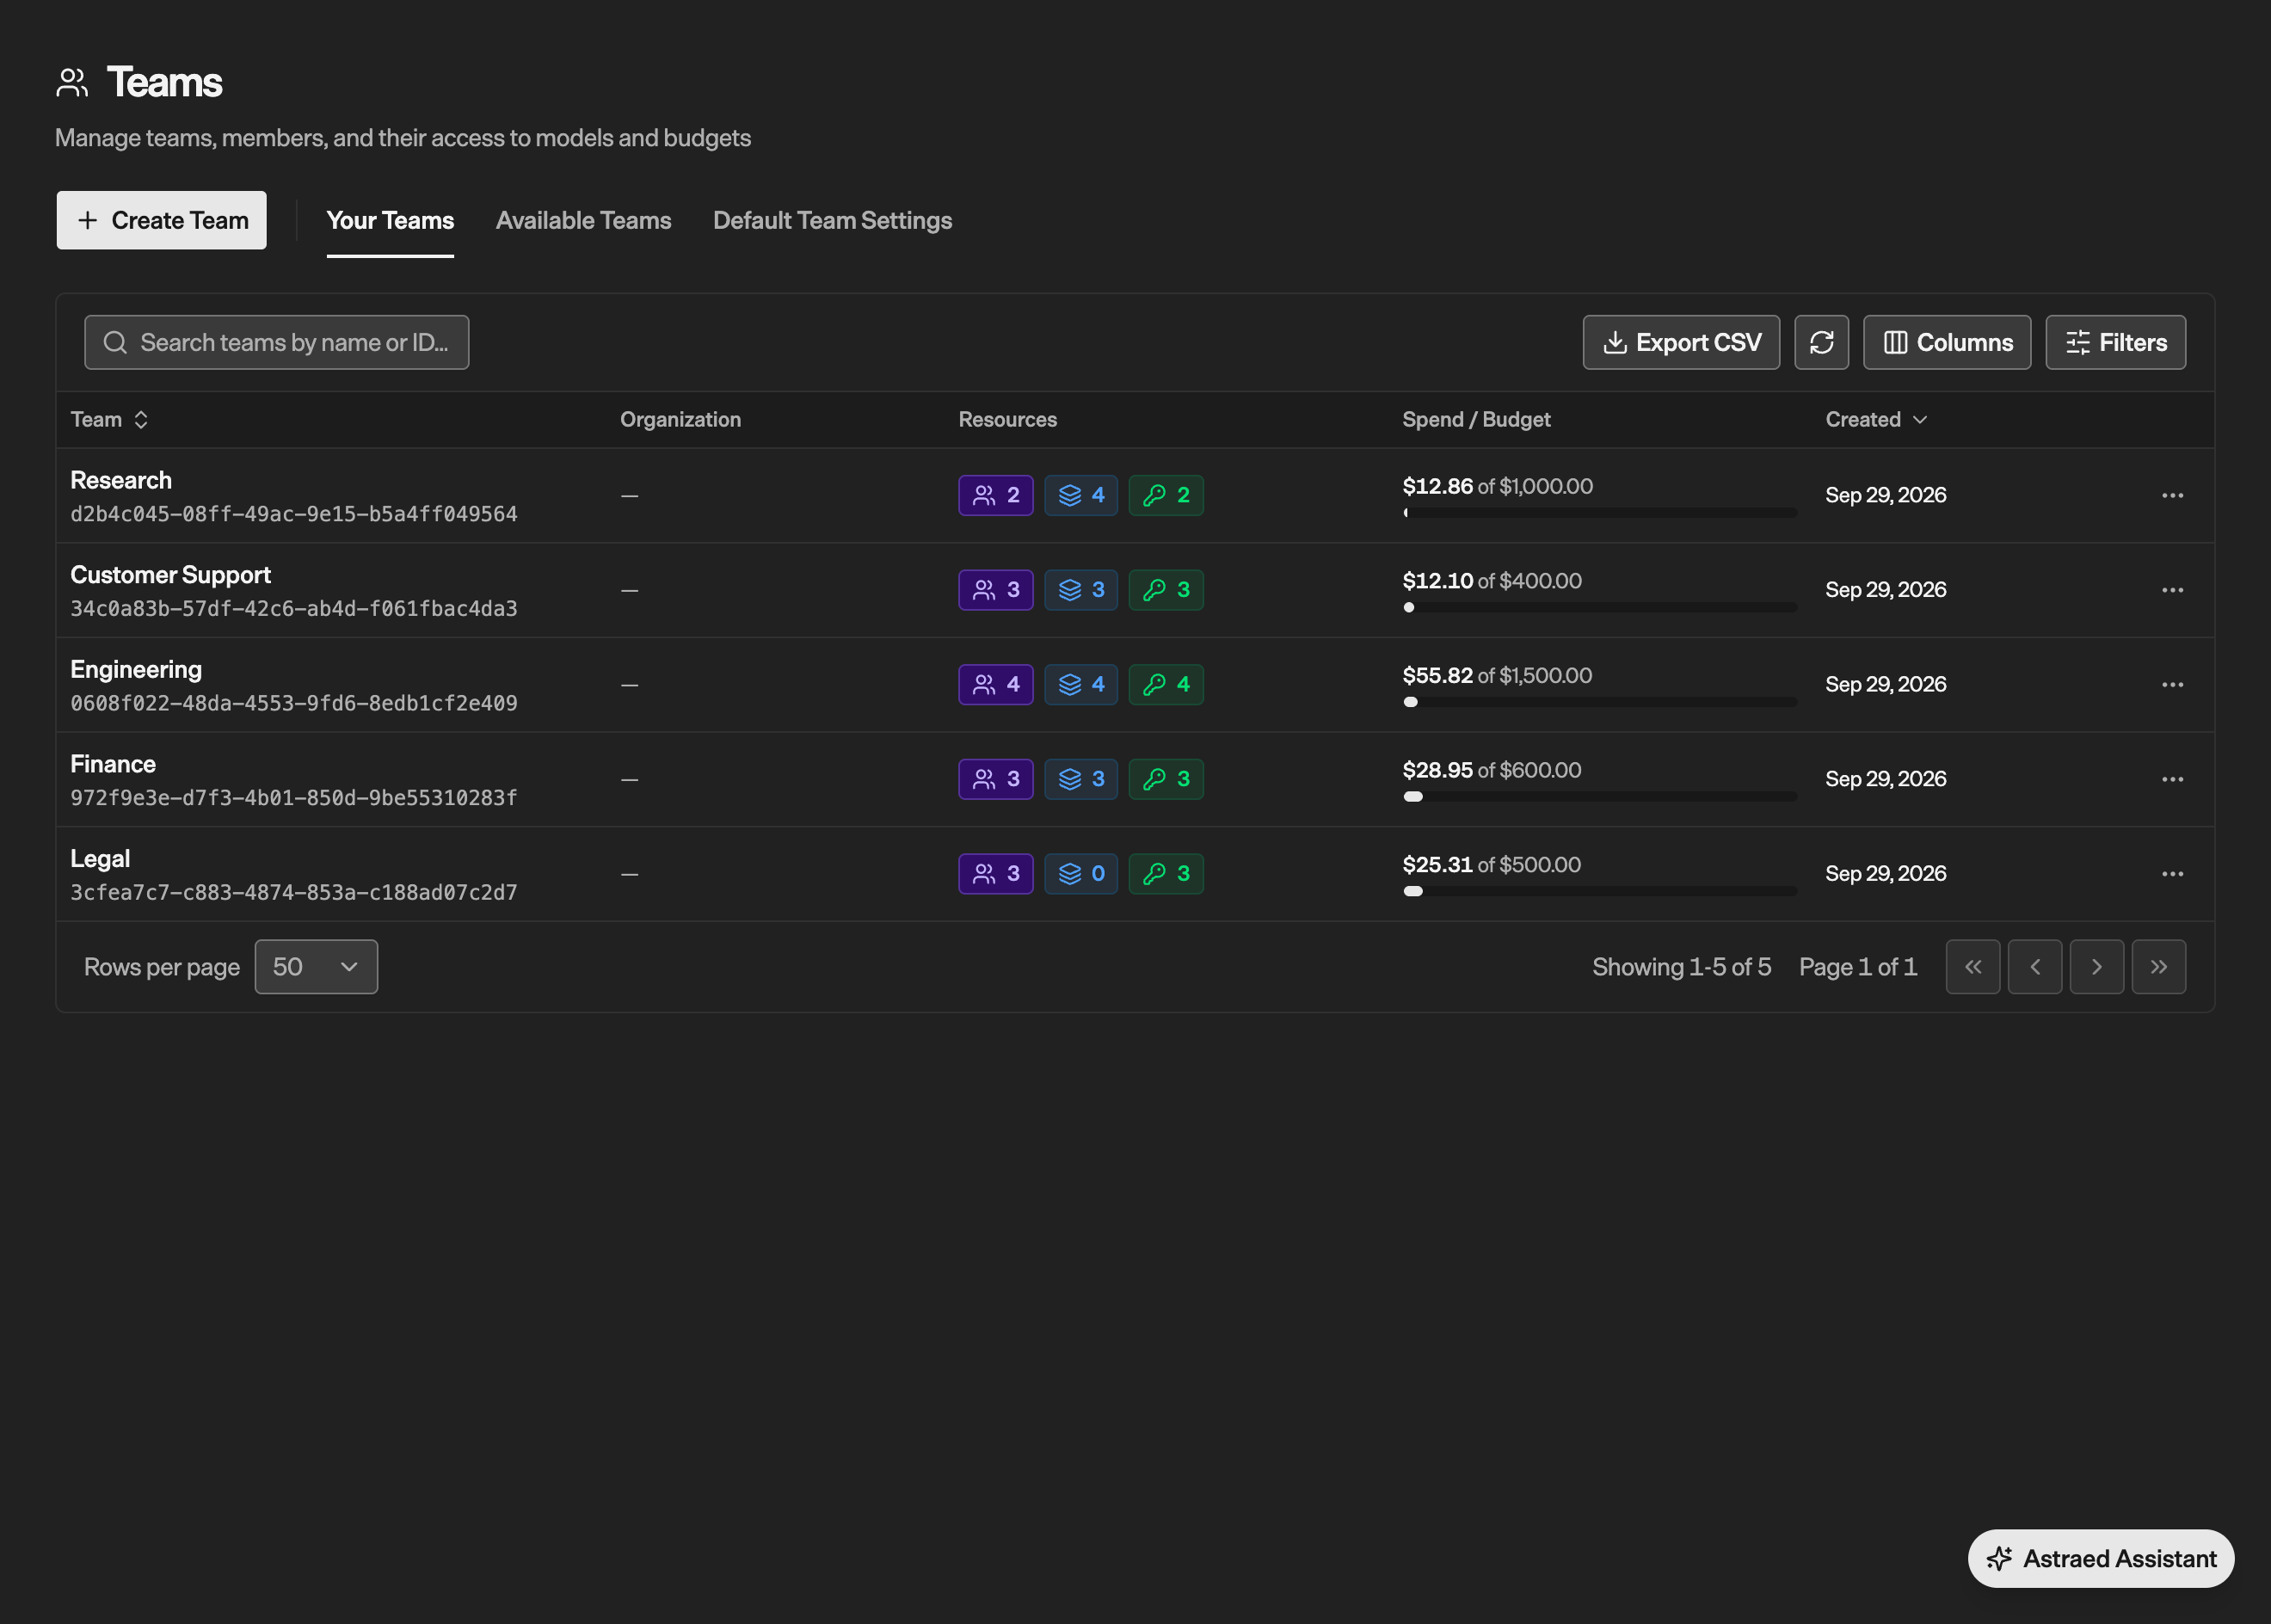The width and height of the screenshot is (2271, 1624).
Task: Sort by Created column header
Action: [1876, 420]
